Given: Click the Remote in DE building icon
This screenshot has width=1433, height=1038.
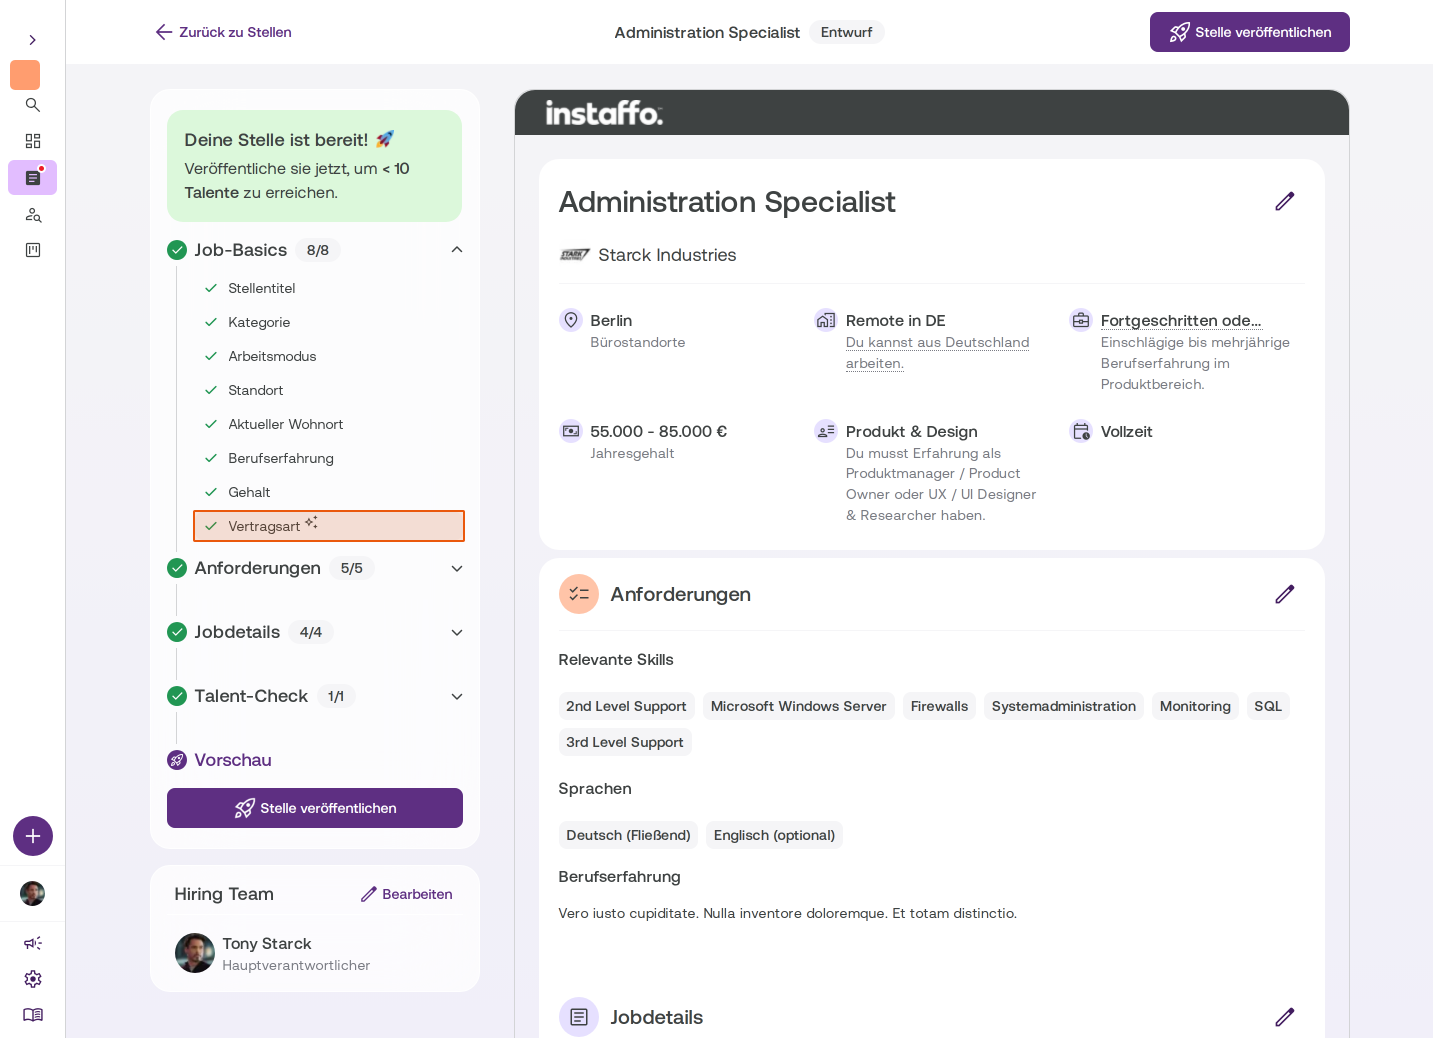Looking at the screenshot, I should tap(826, 320).
